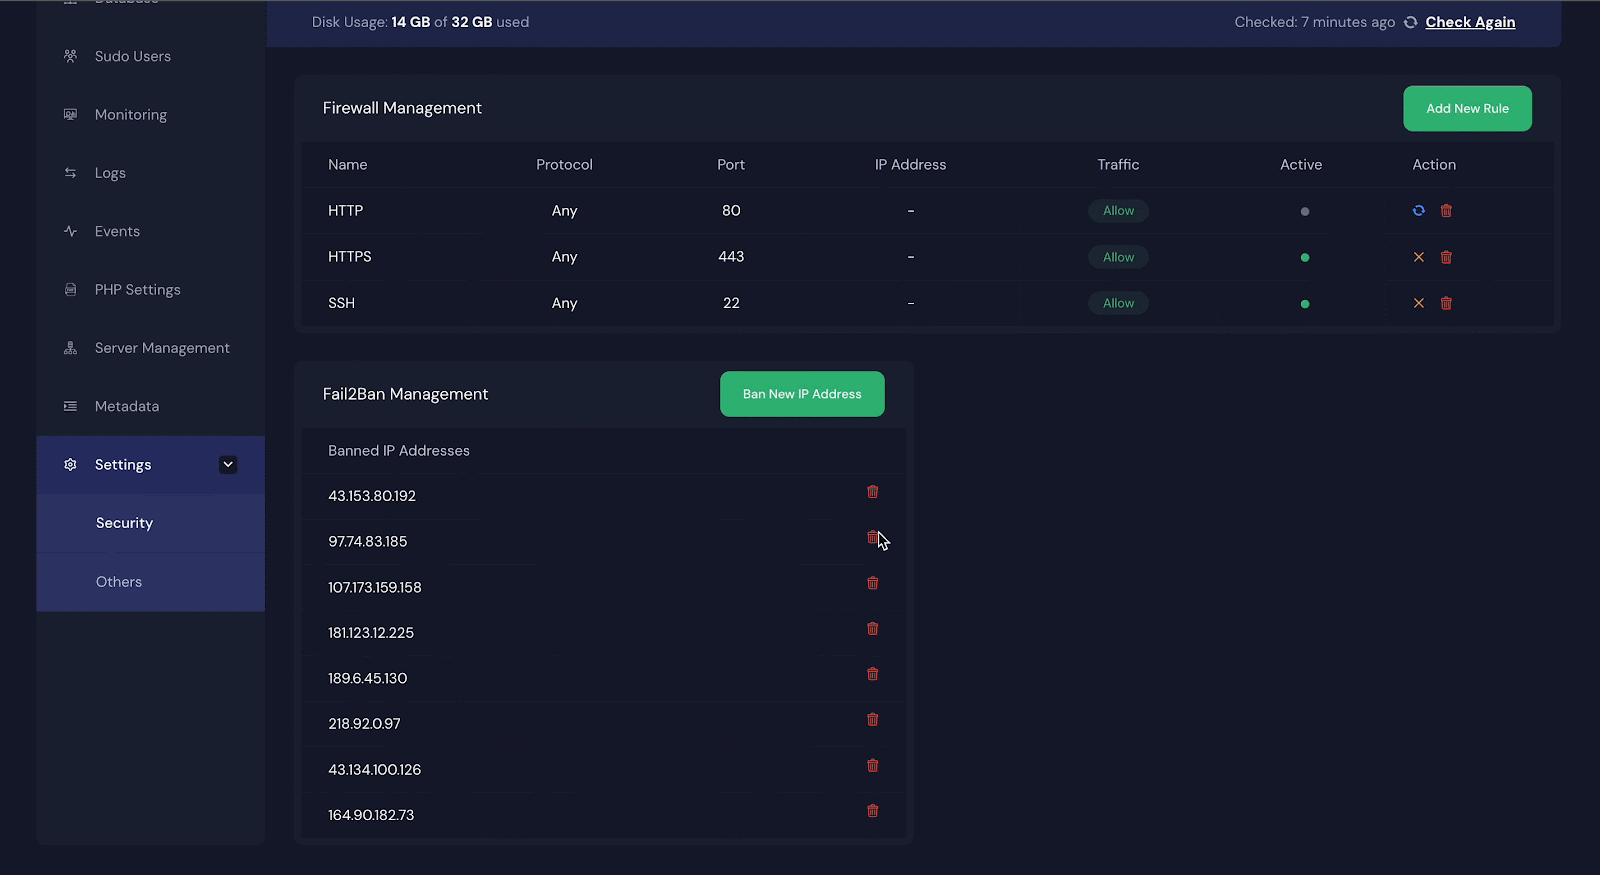Go to PHP Settings in sidebar
Image resolution: width=1600 pixels, height=875 pixels.
[x=137, y=290]
